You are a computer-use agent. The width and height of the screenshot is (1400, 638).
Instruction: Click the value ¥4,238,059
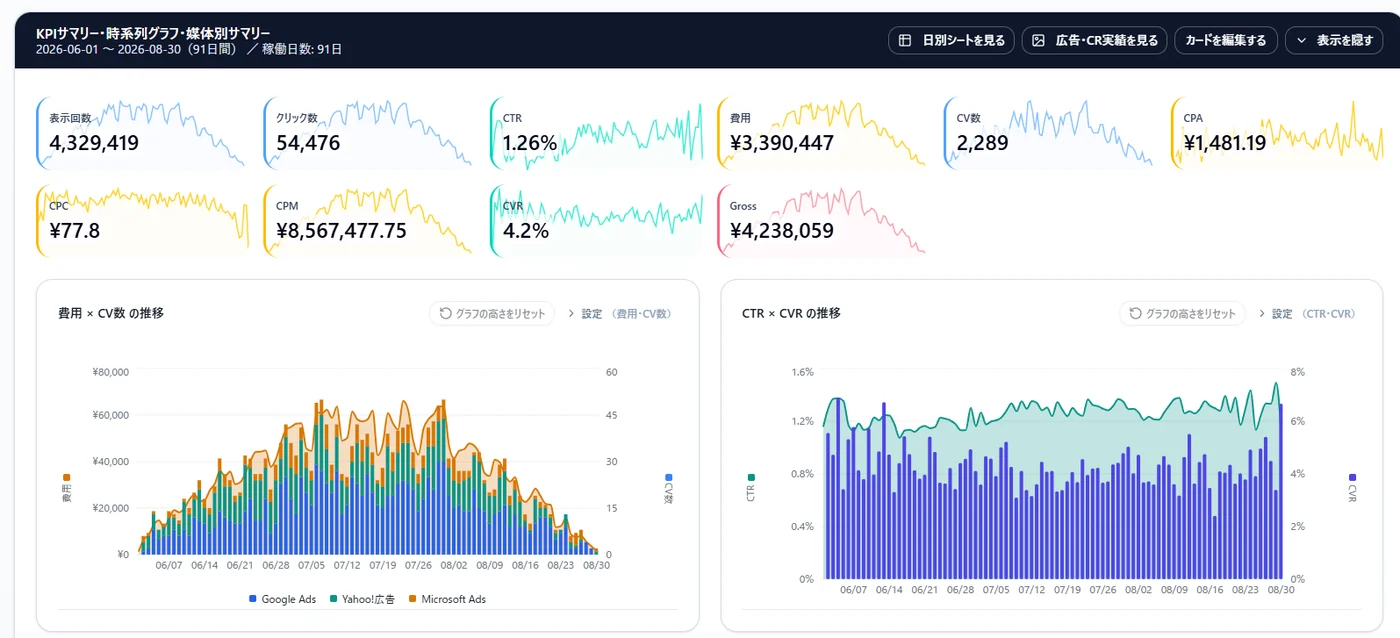(782, 231)
